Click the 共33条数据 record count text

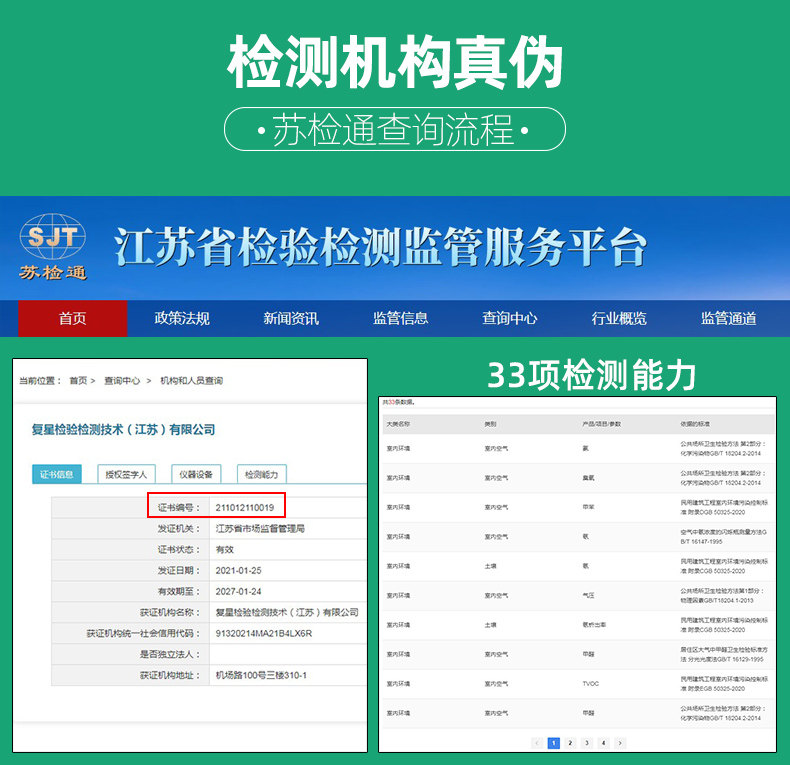pos(398,402)
